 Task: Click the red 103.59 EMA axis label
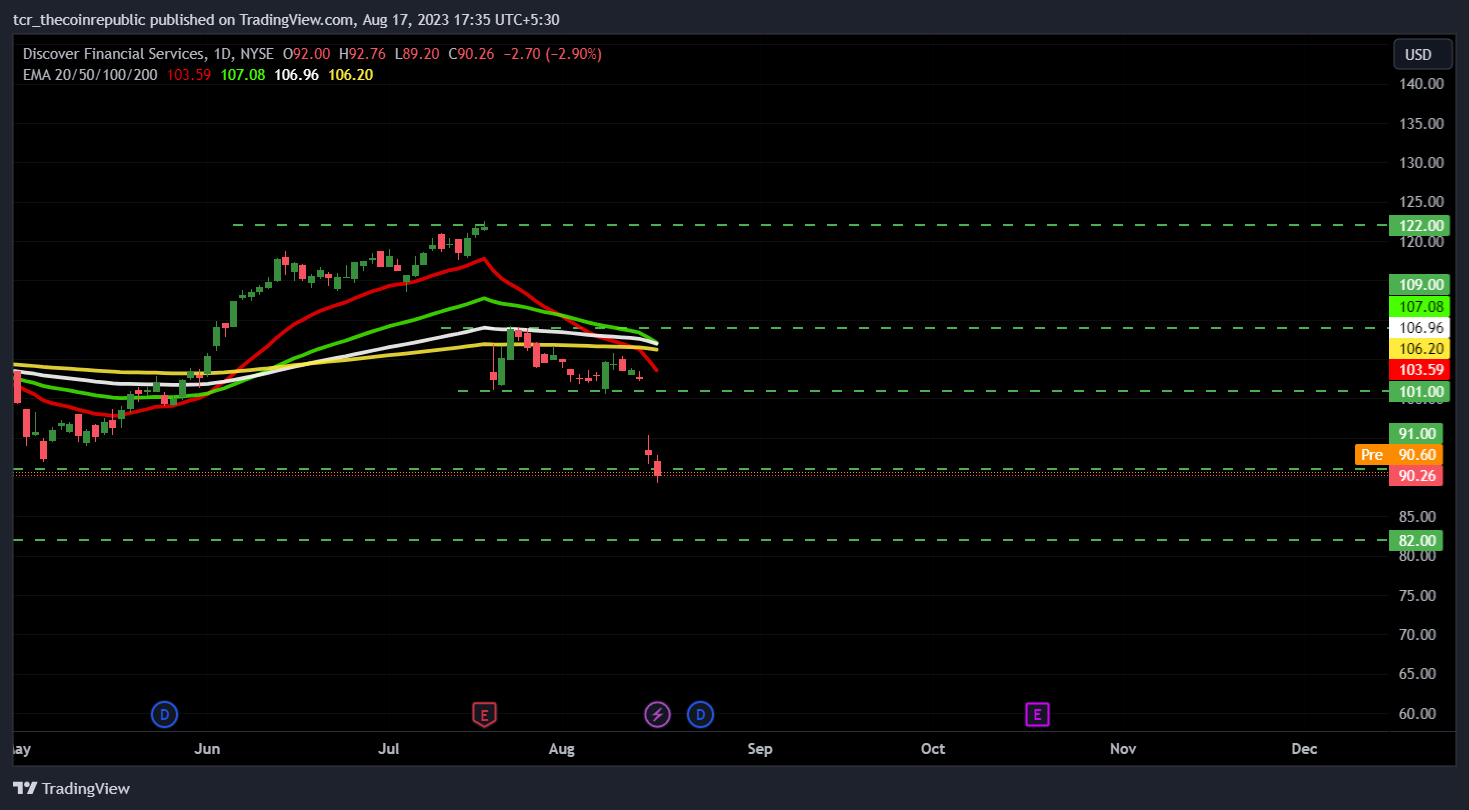coord(1420,369)
